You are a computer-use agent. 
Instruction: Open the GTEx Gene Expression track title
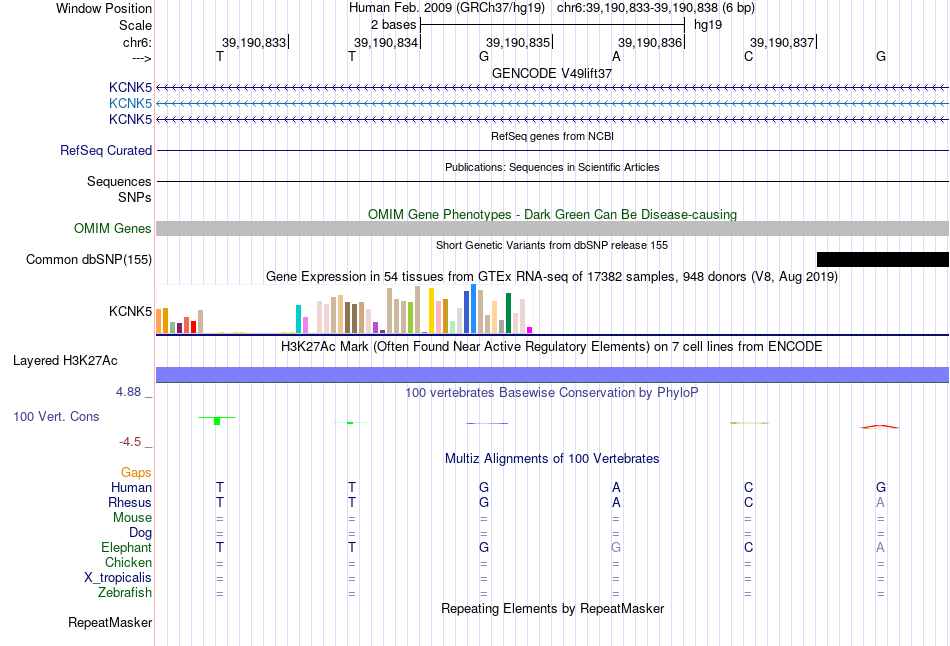[x=552, y=277]
